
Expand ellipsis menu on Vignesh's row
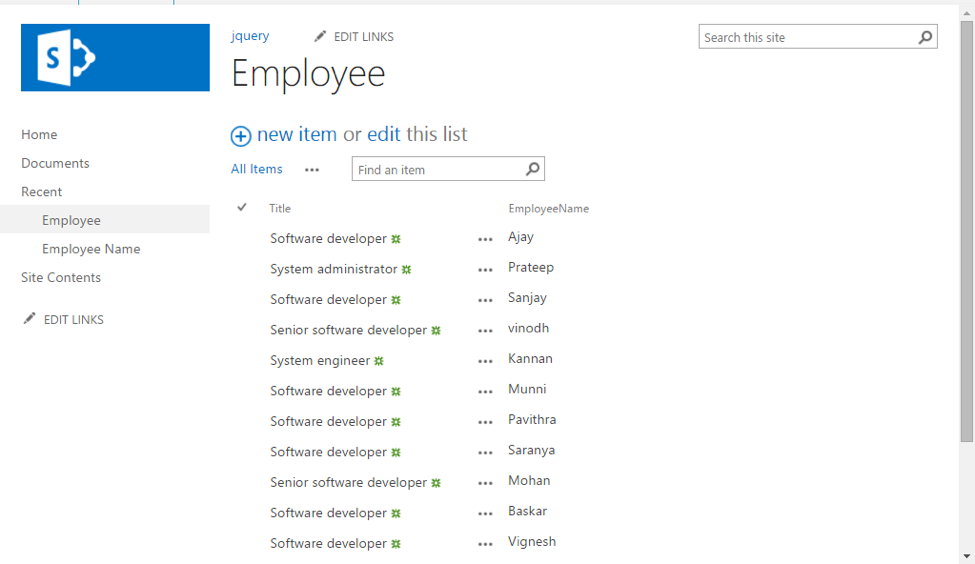pyautogui.click(x=485, y=543)
